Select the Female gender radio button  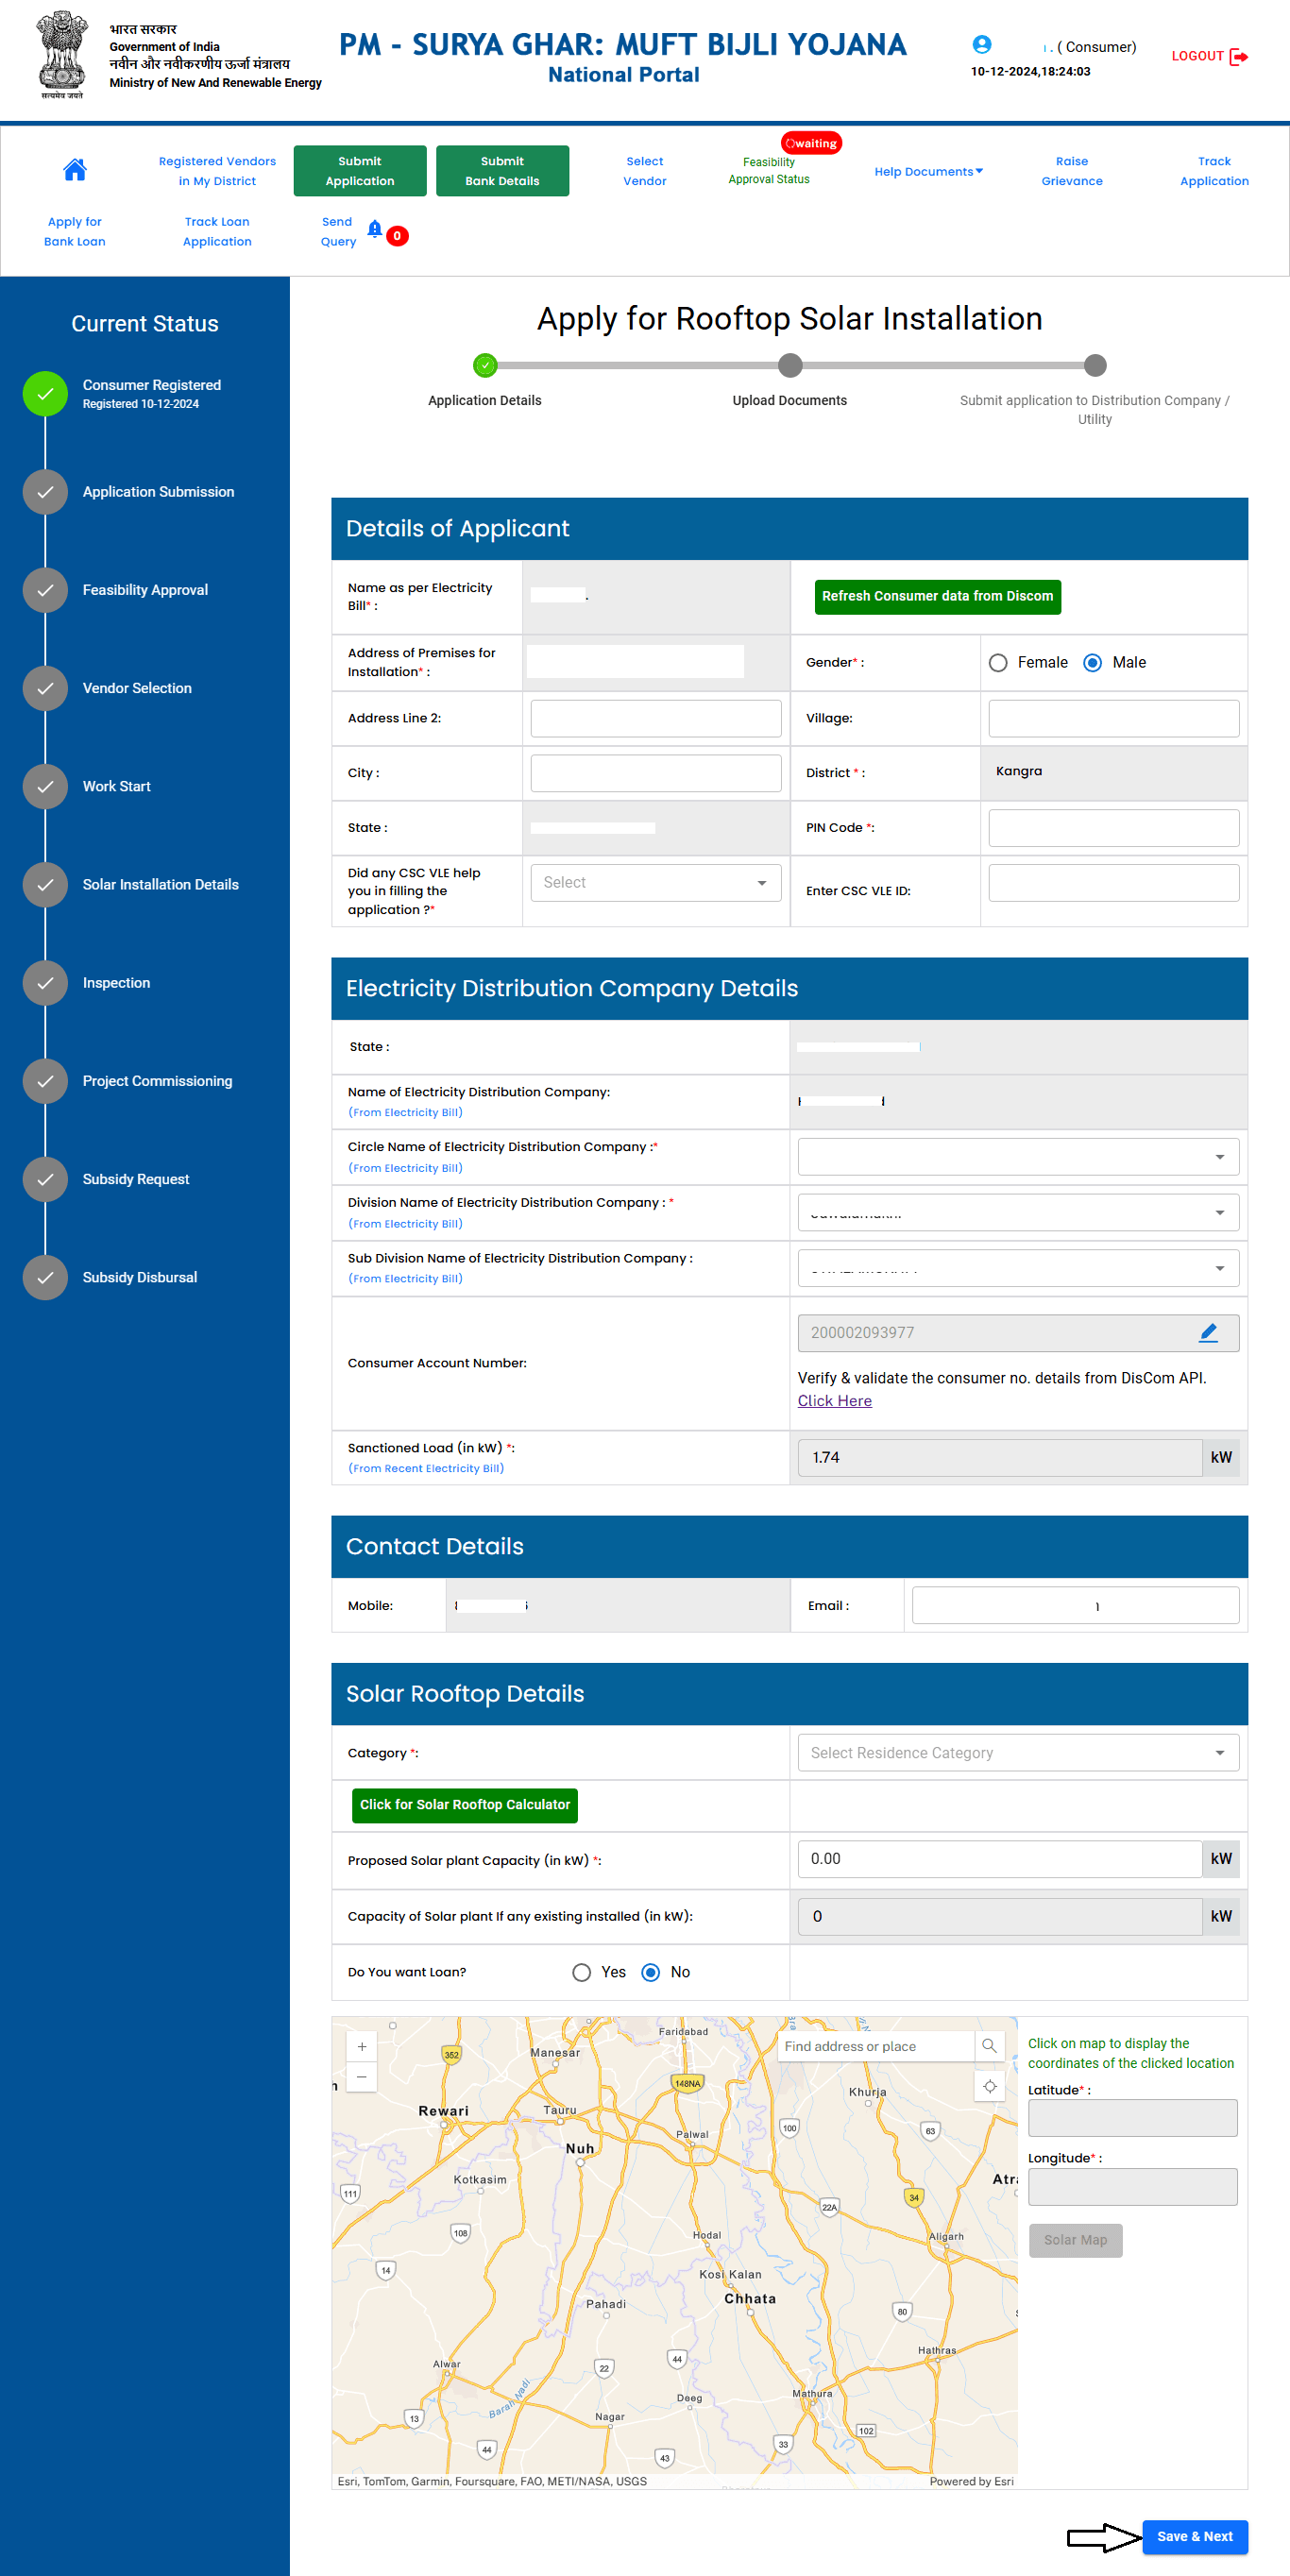point(997,663)
